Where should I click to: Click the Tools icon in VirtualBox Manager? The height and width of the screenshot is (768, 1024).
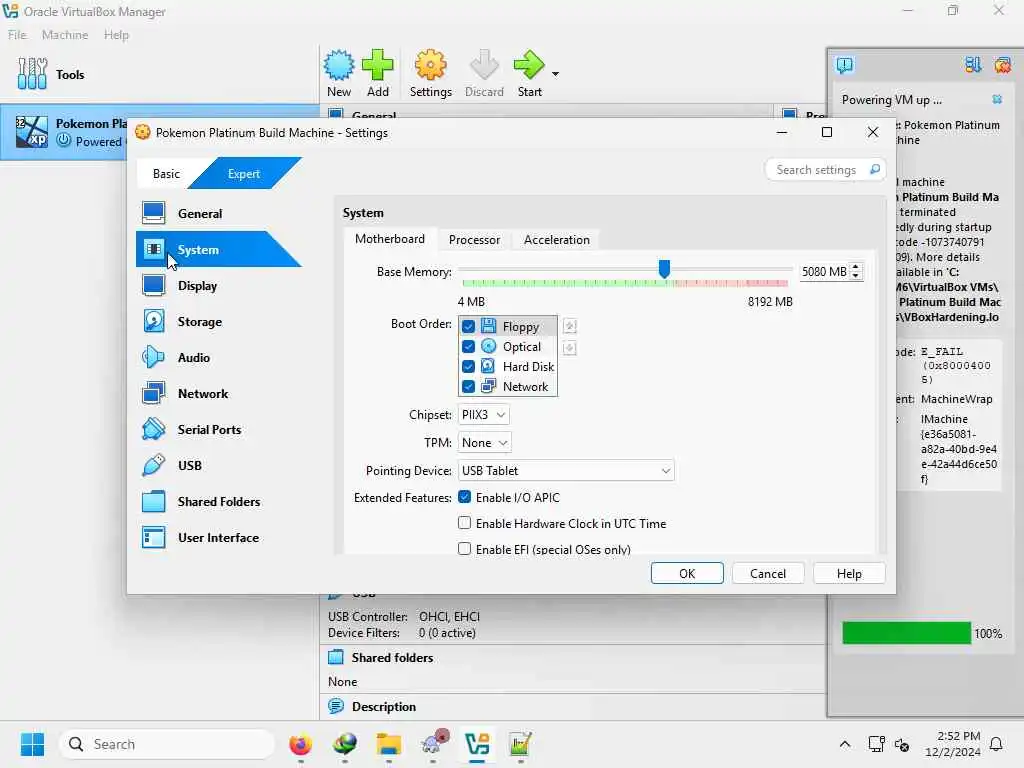[x=32, y=73]
